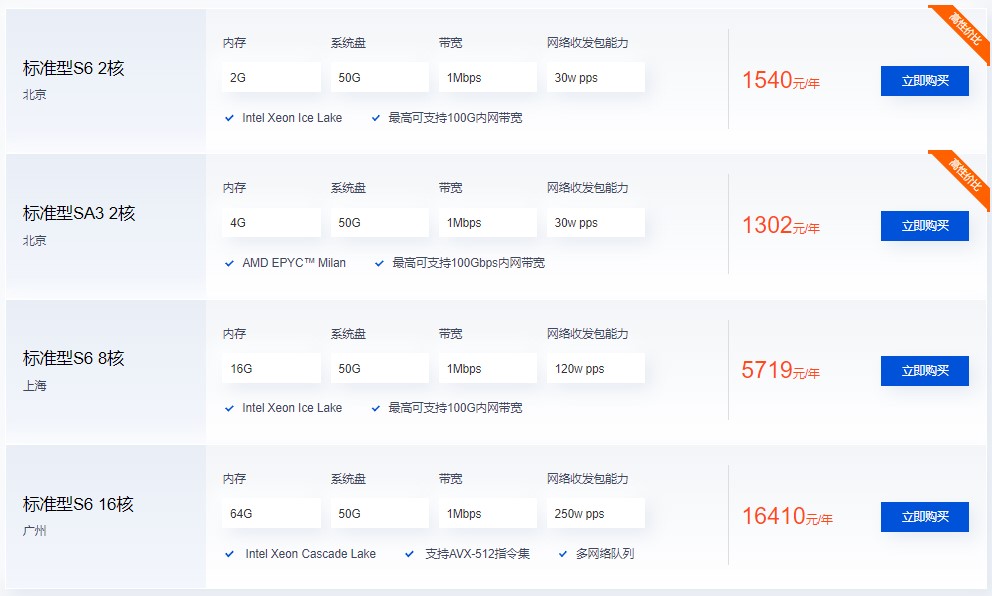This screenshot has width=992, height=596.
Task: Click 1Mbps bandwidth field in S6 16核 row
Action: (x=488, y=513)
